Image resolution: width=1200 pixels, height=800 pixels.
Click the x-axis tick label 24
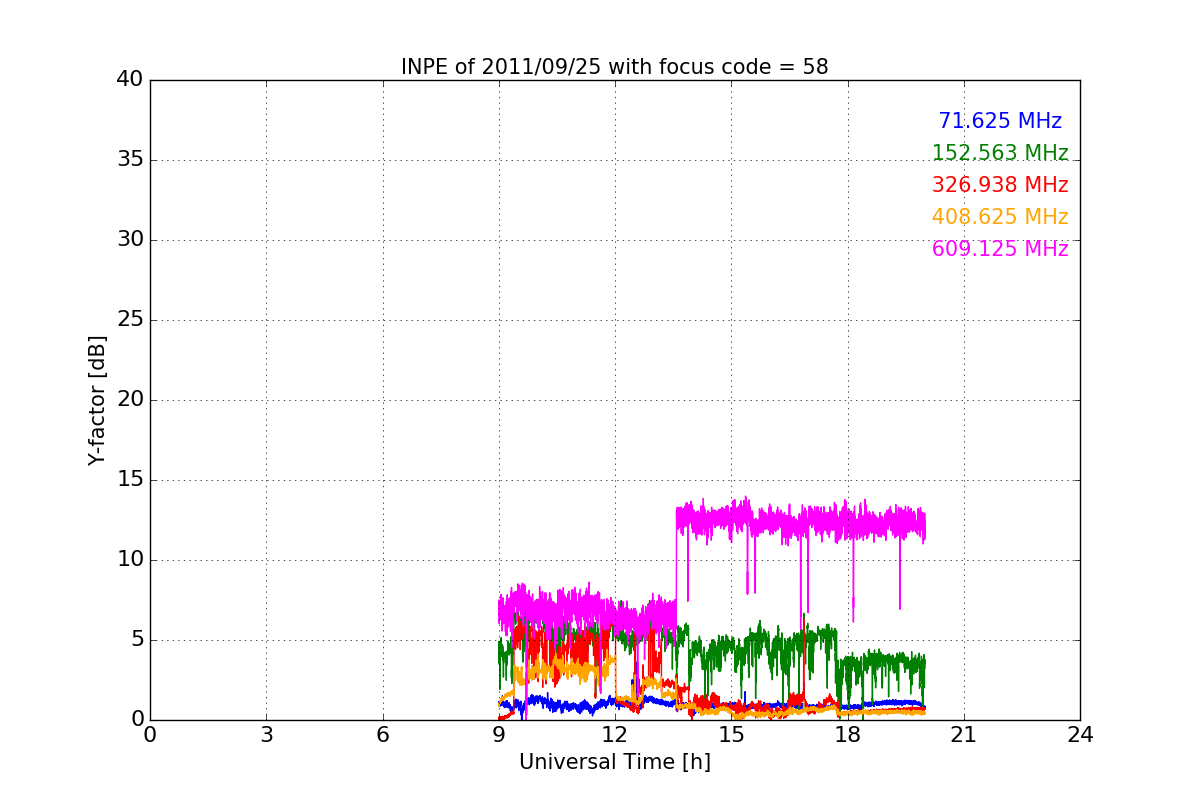tap(1080, 735)
